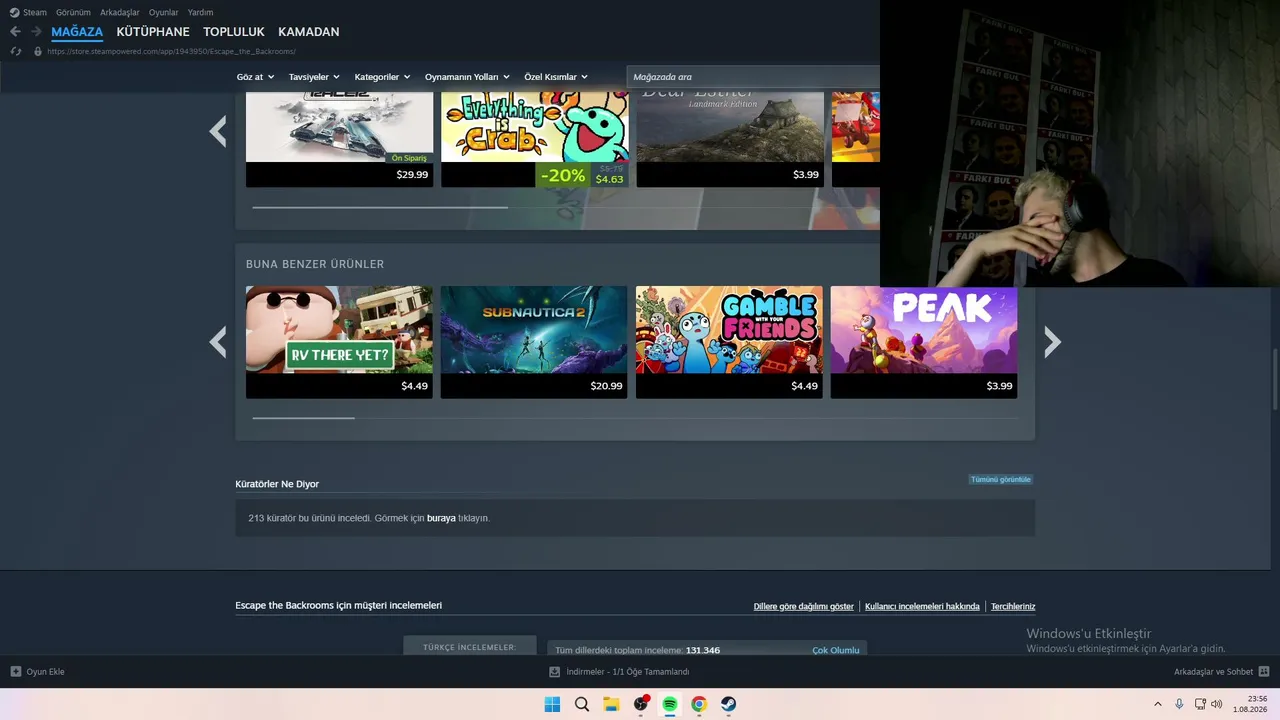Click the upper carousel horizontal scroll bar

coord(380,208)
